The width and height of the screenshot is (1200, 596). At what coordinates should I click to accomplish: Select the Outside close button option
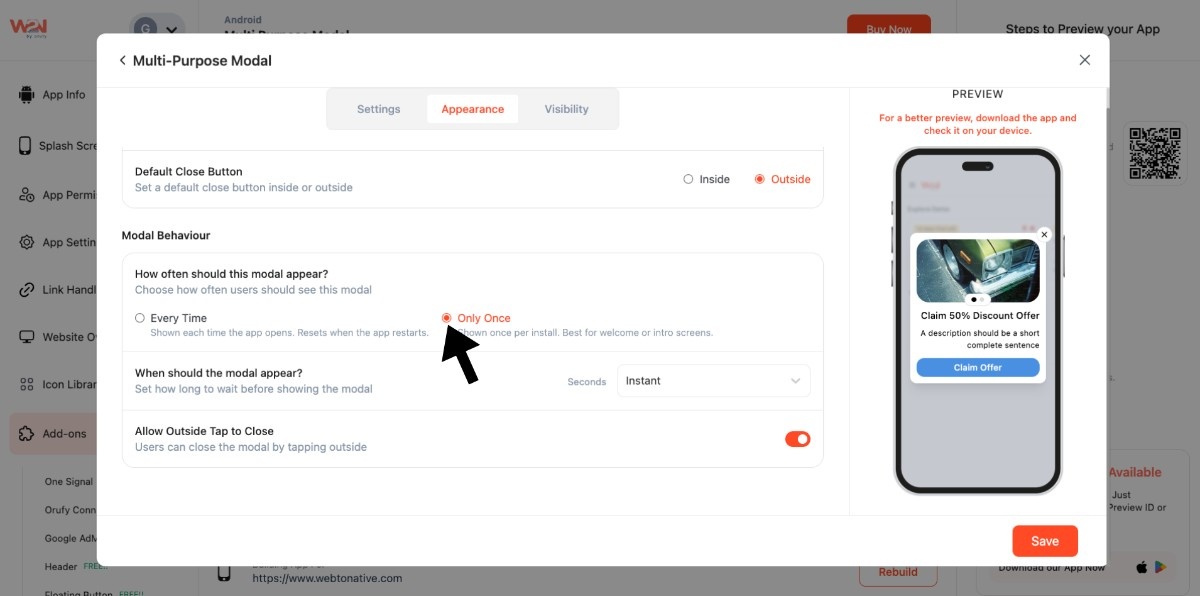point(760,180)
